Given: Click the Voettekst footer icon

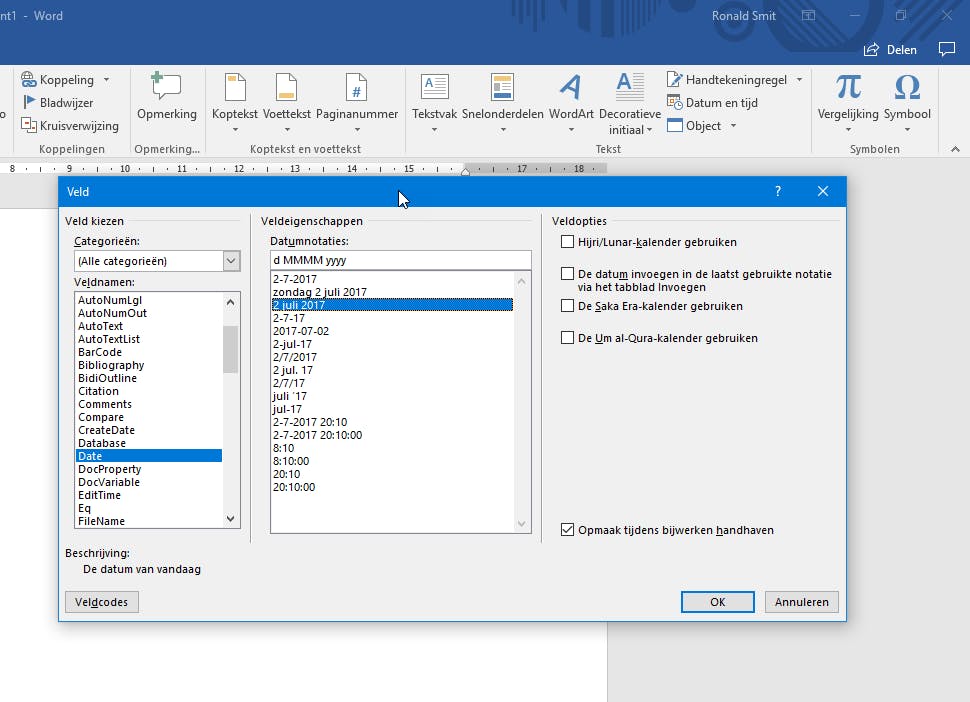Looking at the screenshot, I should point(286,89).
